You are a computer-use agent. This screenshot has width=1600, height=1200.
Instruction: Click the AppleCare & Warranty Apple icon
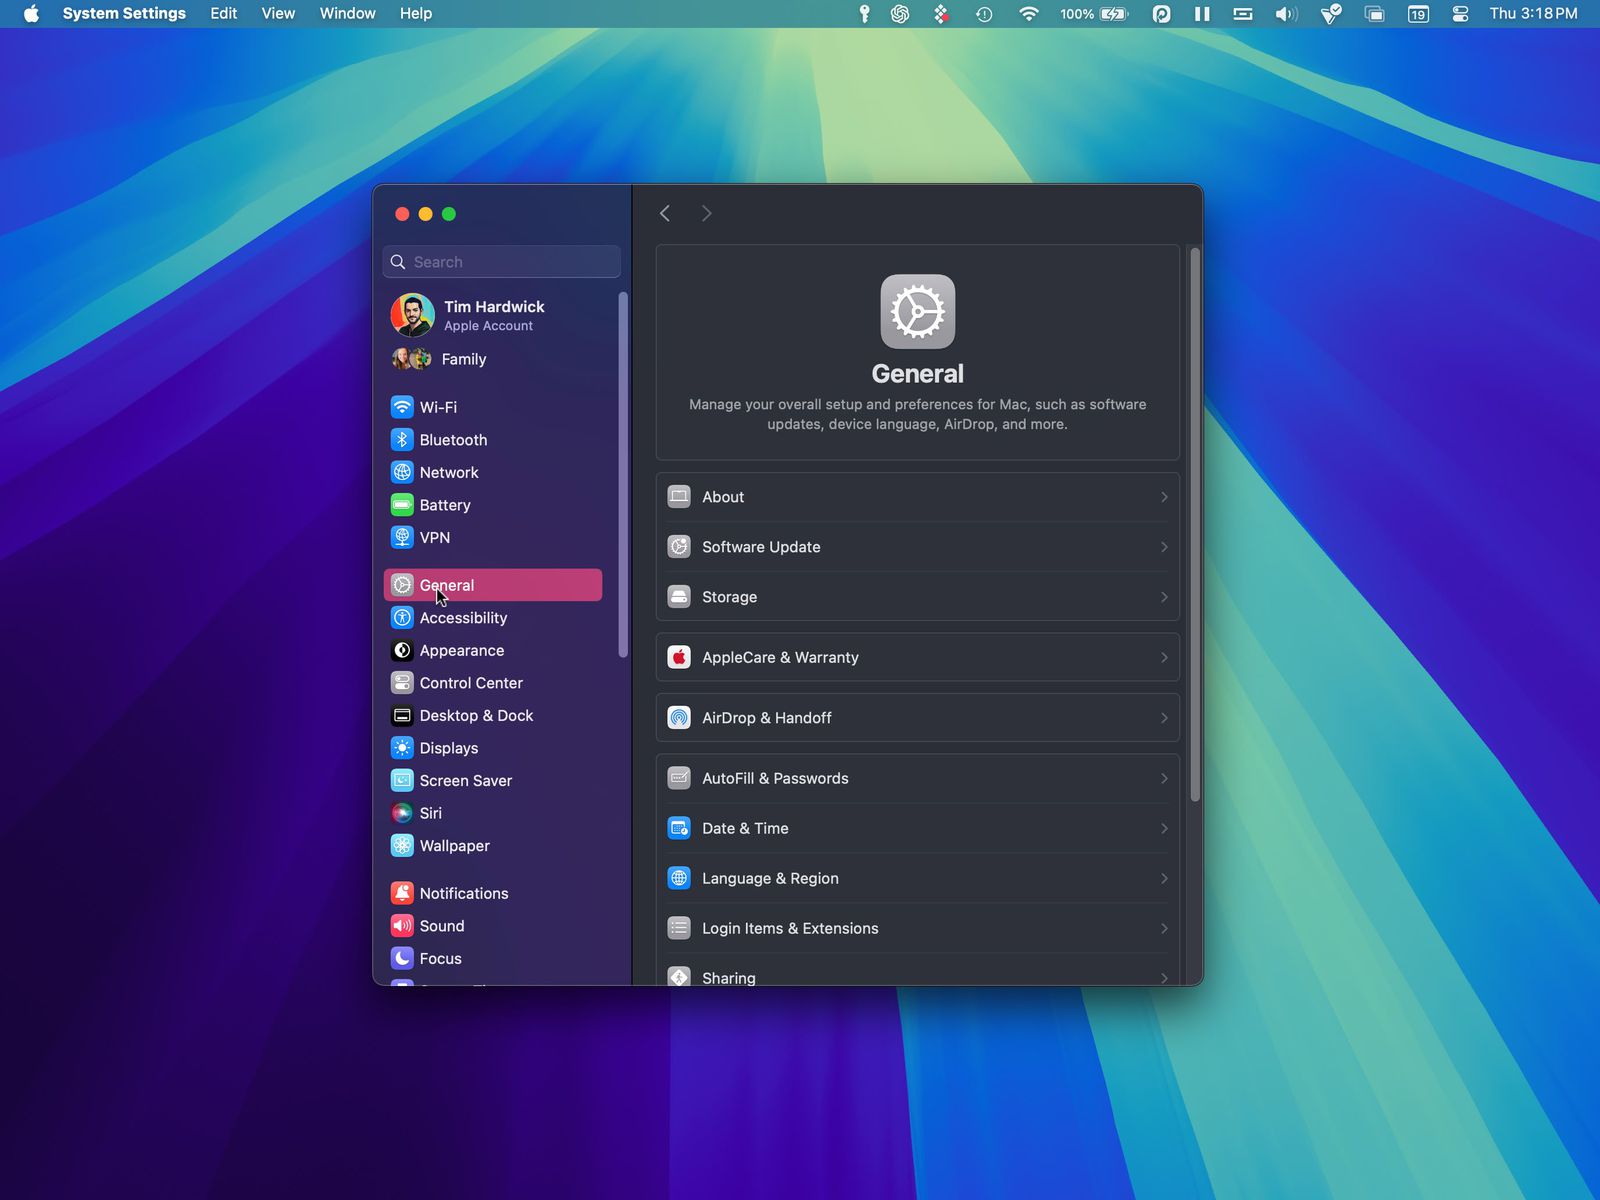(679, 657)
